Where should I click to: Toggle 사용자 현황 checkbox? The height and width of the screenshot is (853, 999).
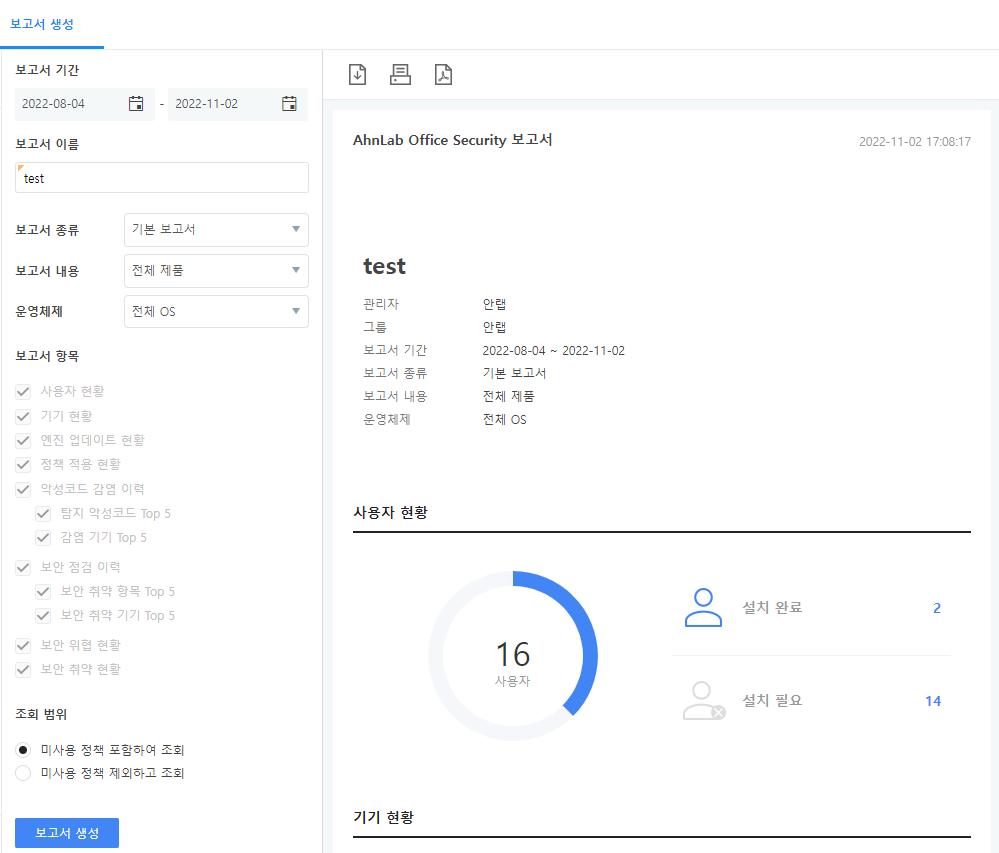tap(23, 392)
